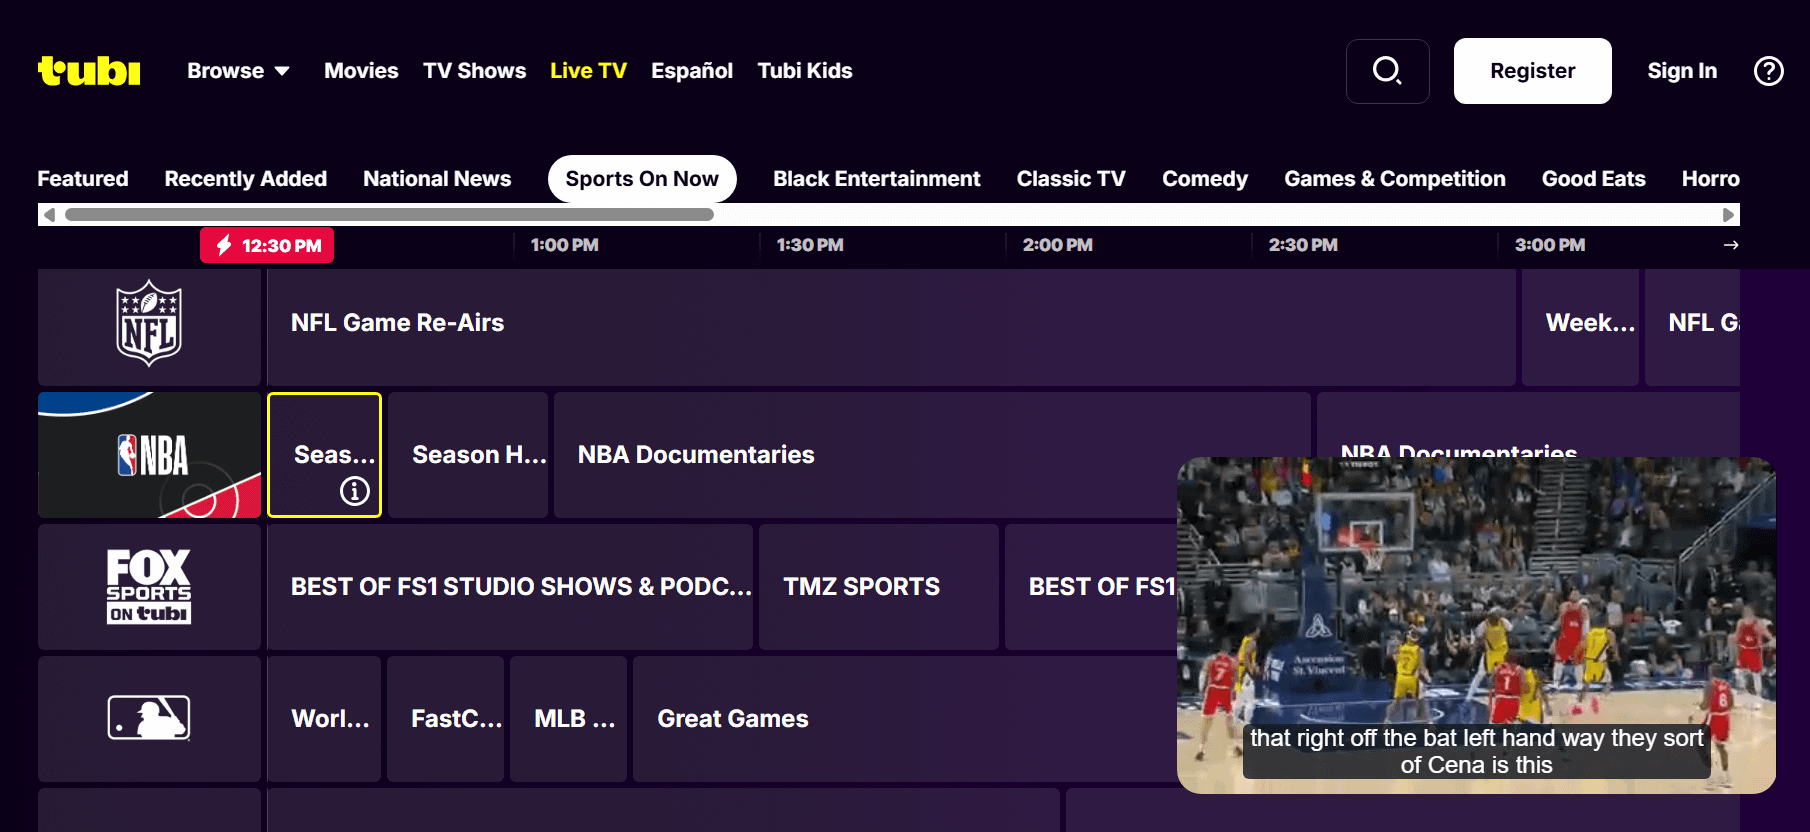Select the Classic TV category tab

click(1071, 179)
